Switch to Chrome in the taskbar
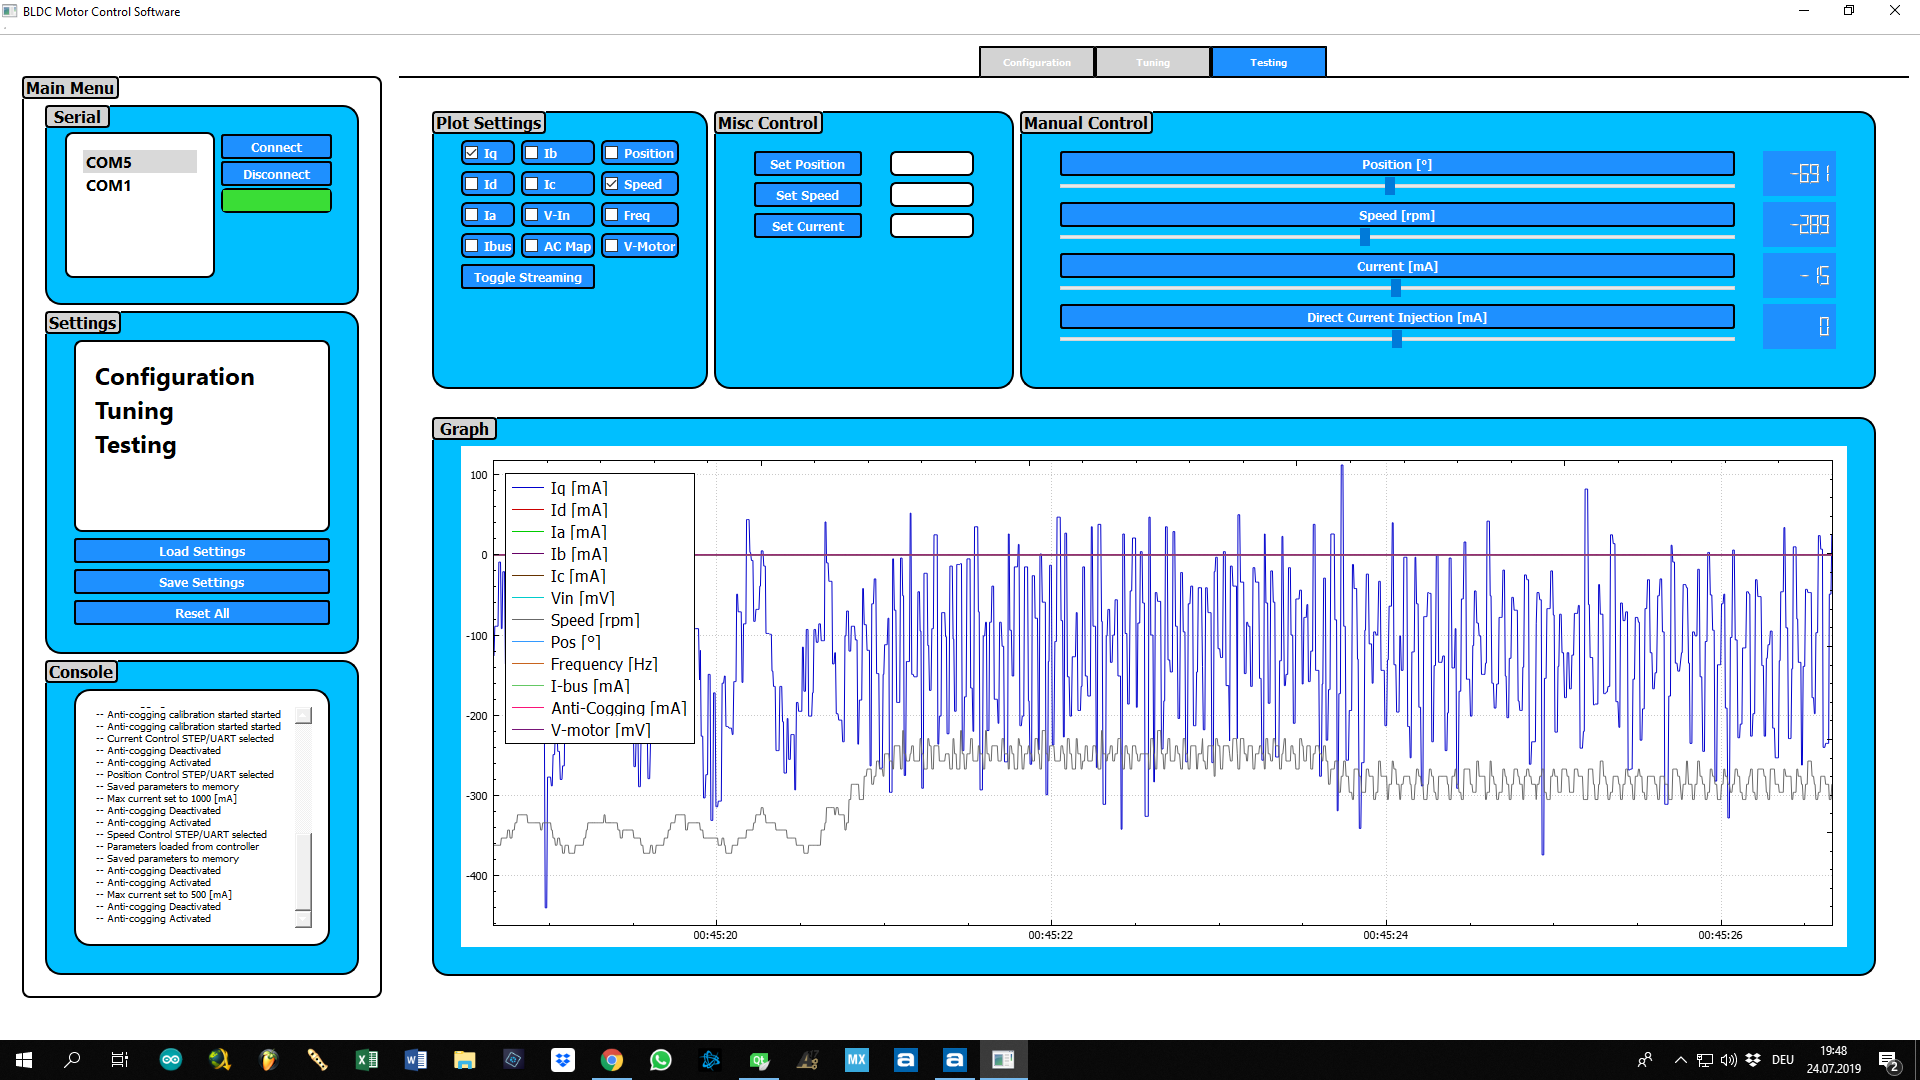Image resolution: width=1920 pixels, height=1080 pixels. tap(612, 1060)
